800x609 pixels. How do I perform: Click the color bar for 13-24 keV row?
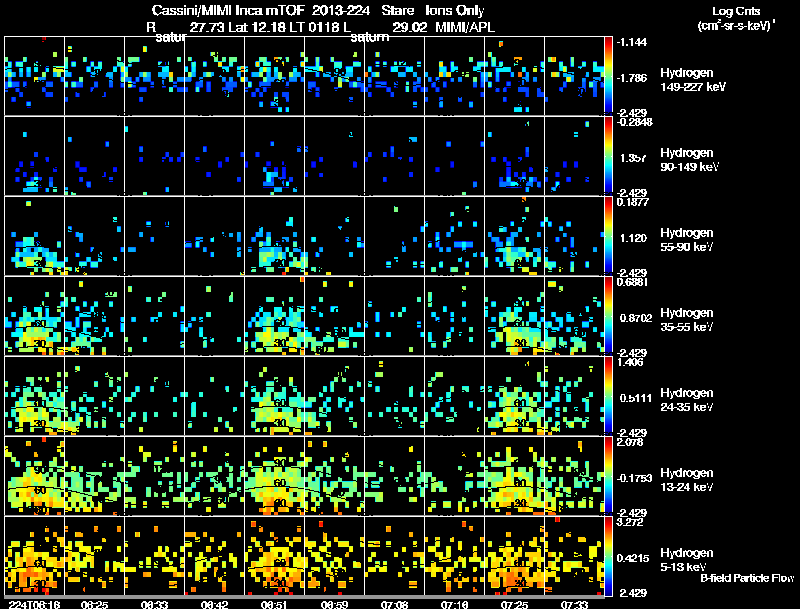(608, 476)
